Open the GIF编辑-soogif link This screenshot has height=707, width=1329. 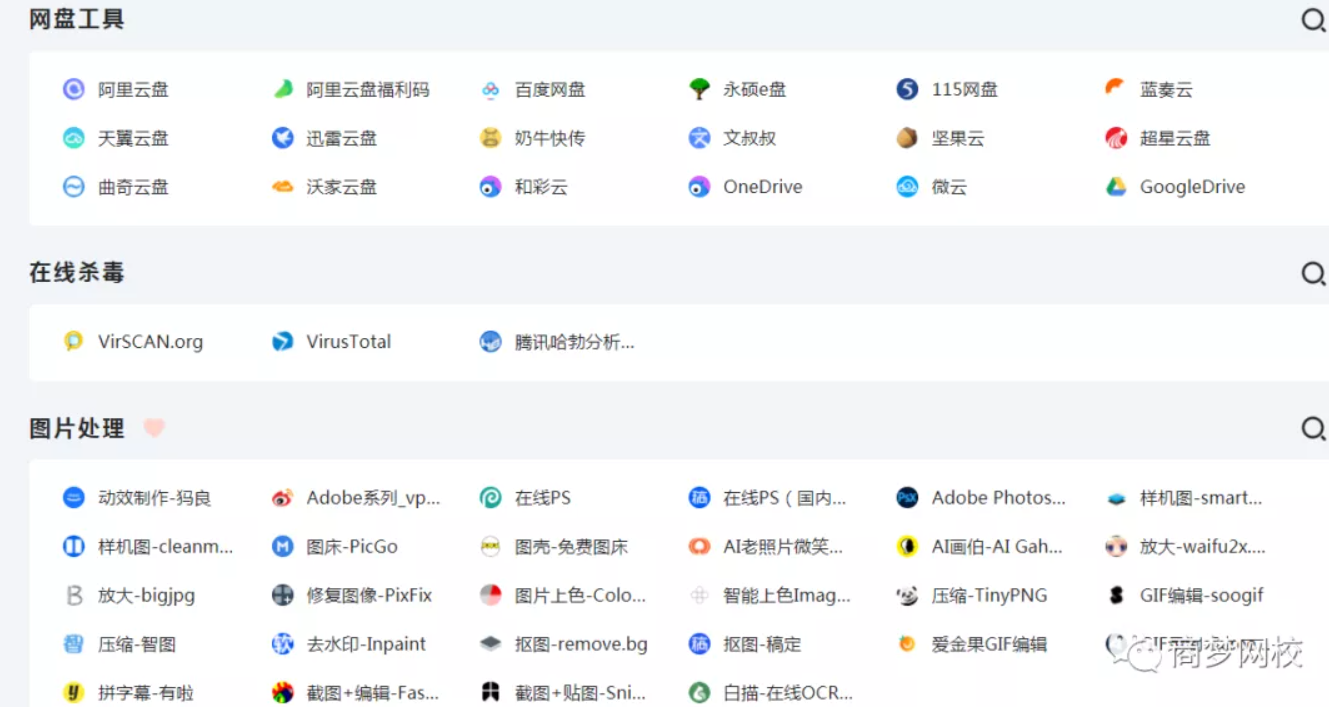tap(1201, 596)
